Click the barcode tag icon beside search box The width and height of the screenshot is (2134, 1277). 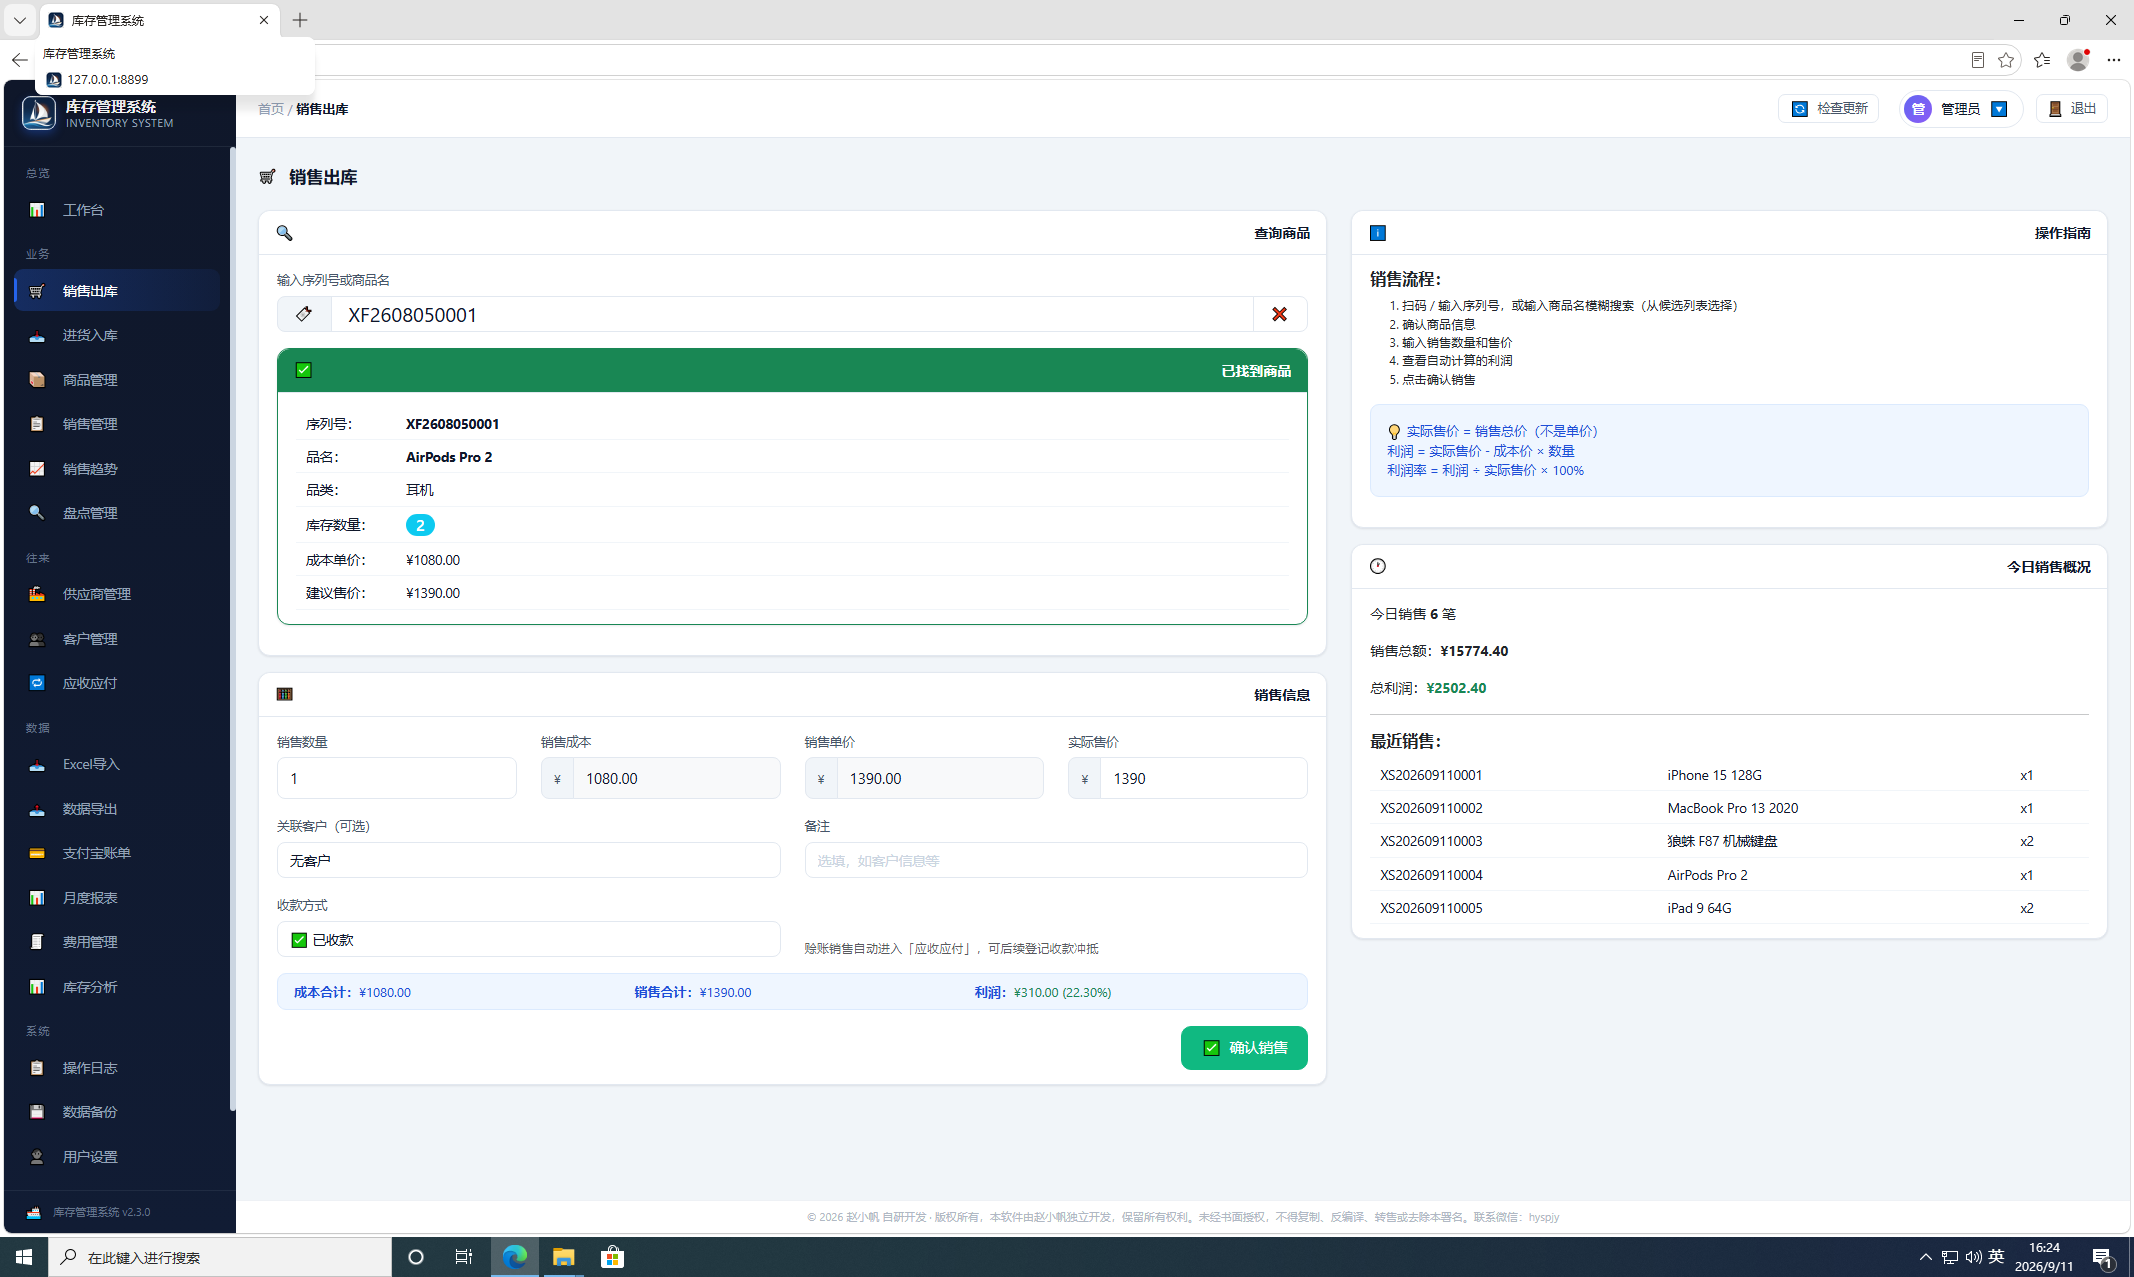click(304, 314)
